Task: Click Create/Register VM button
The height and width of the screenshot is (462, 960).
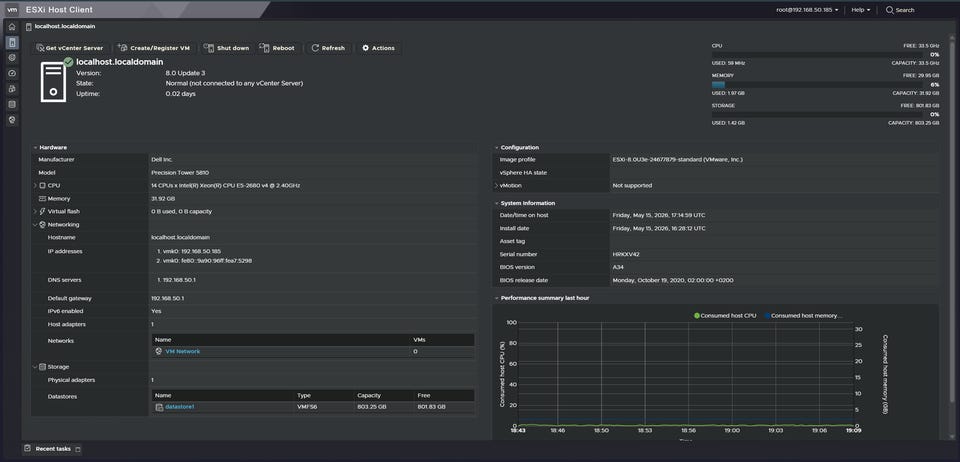Action: point(154,48)
